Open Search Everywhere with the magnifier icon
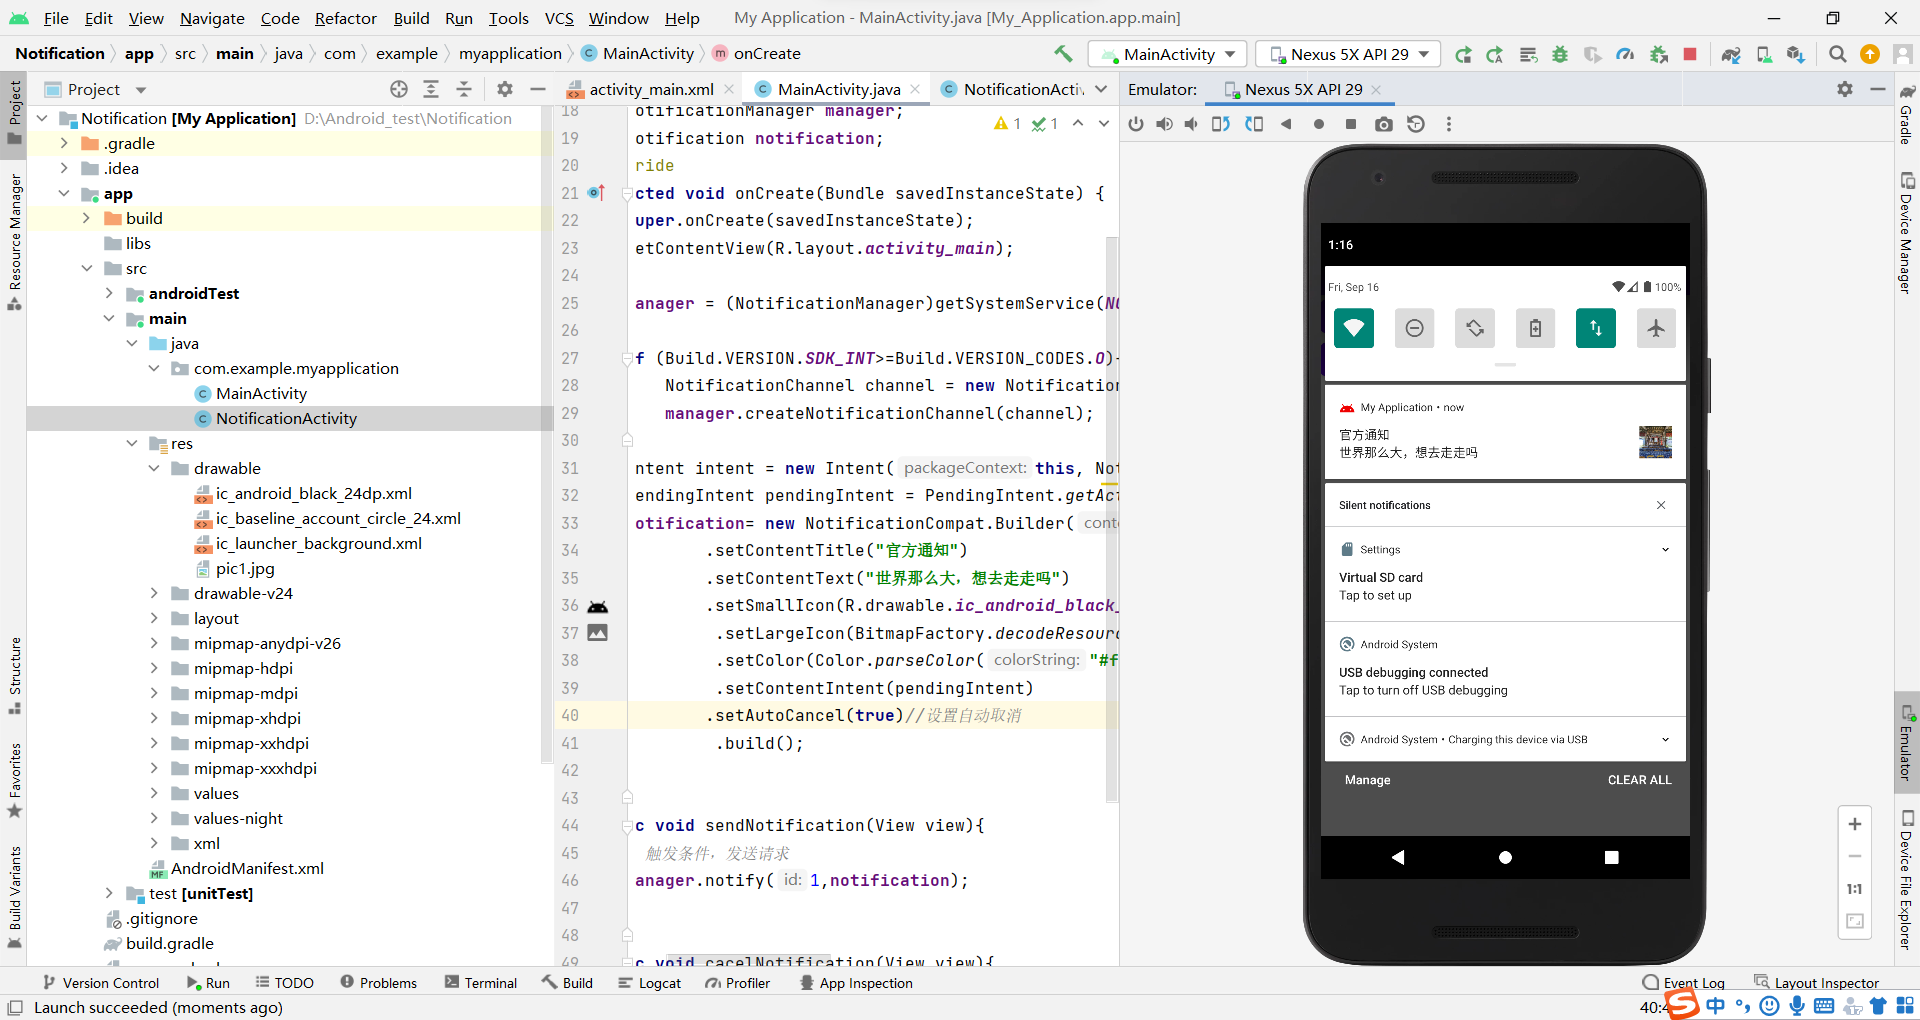This screenshot has height=1020, width=1920. coord(1837,54)
